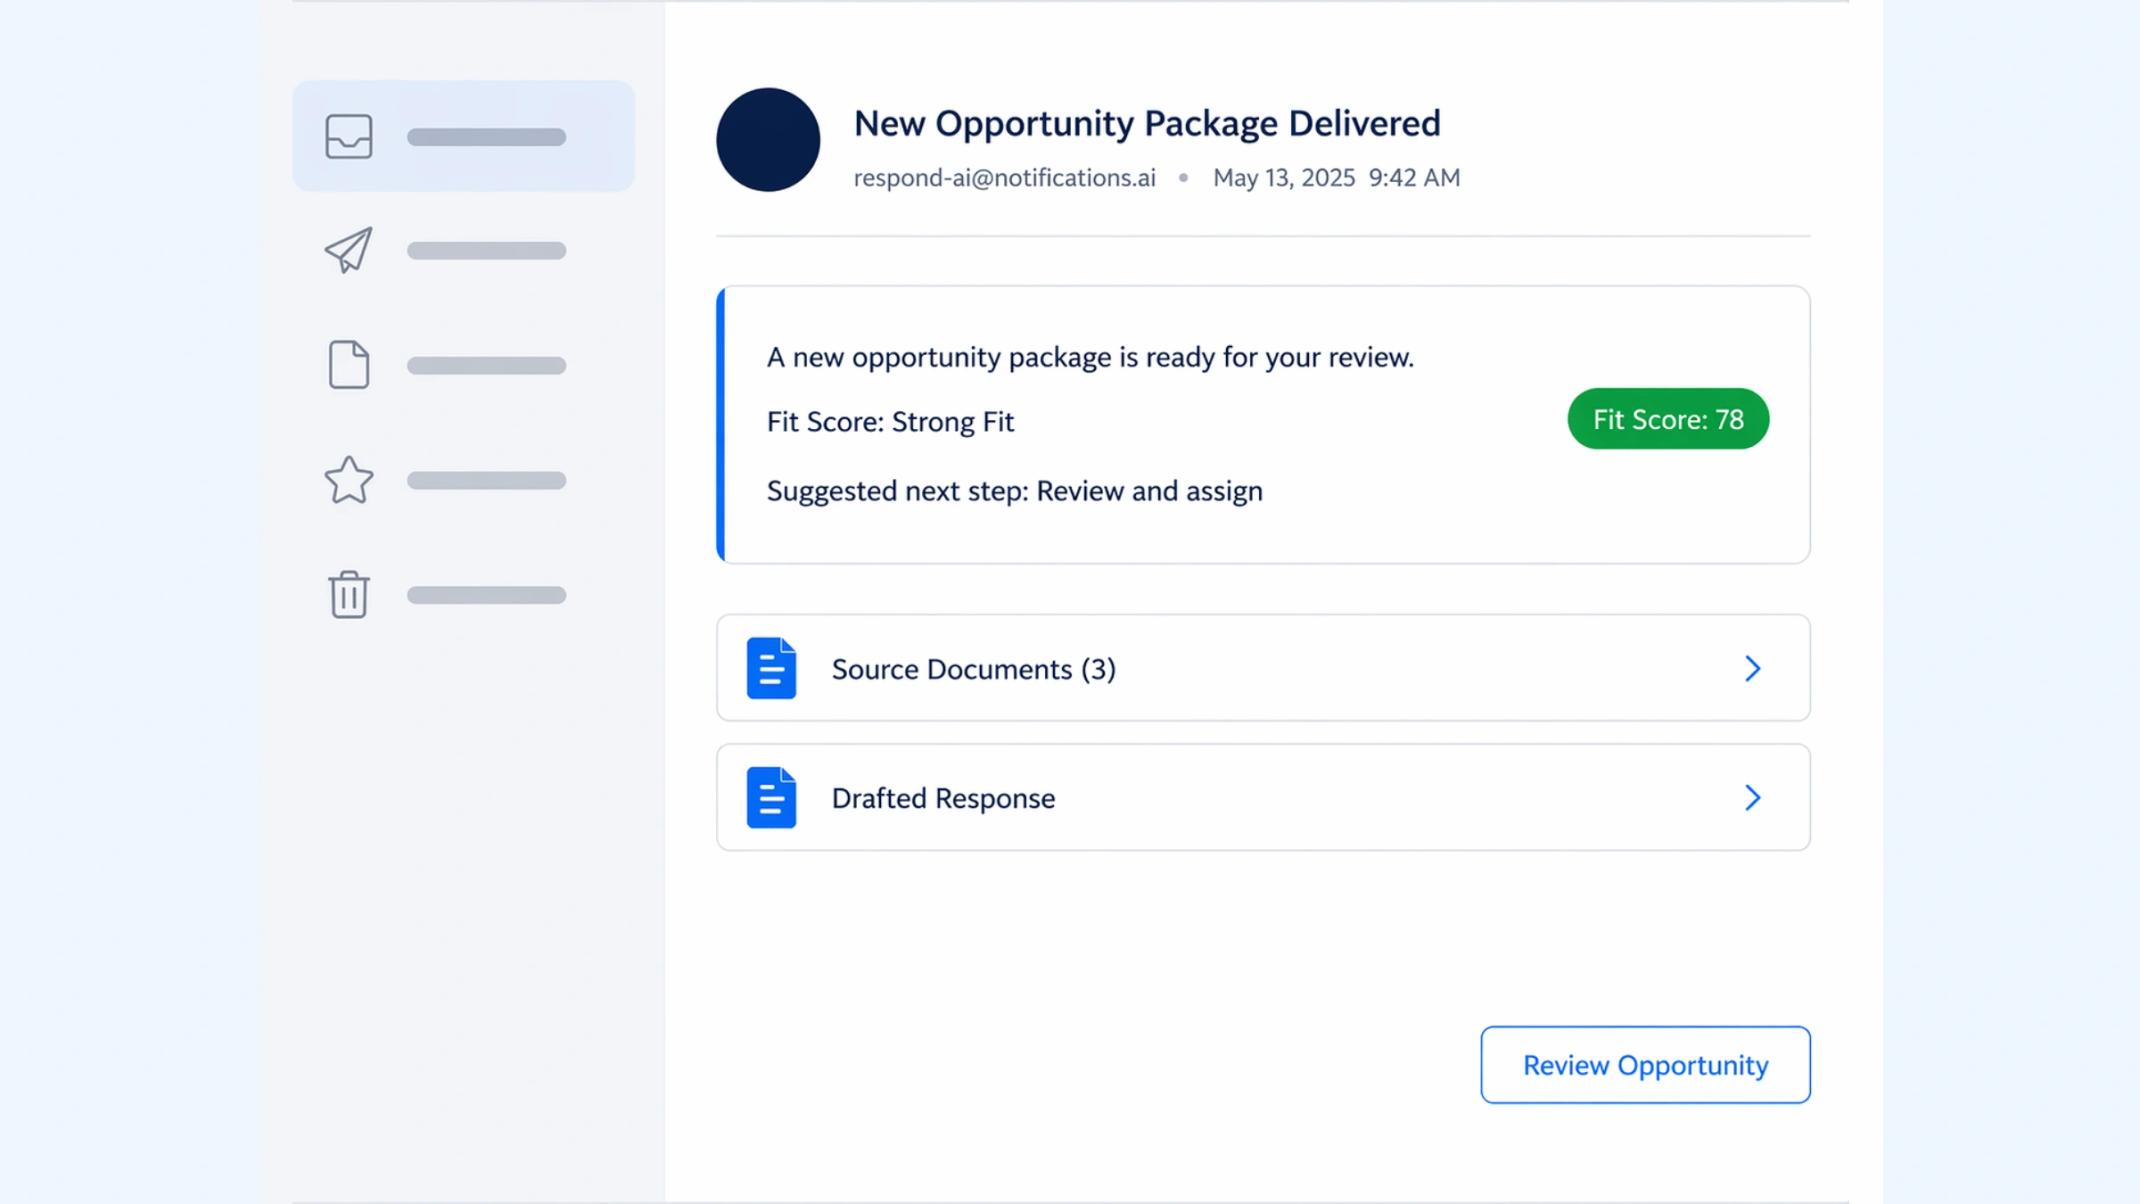The width and height of the screenshot is (2140, 1204).
Task: Click the Drafted Response label
Action: coord(943,798)
